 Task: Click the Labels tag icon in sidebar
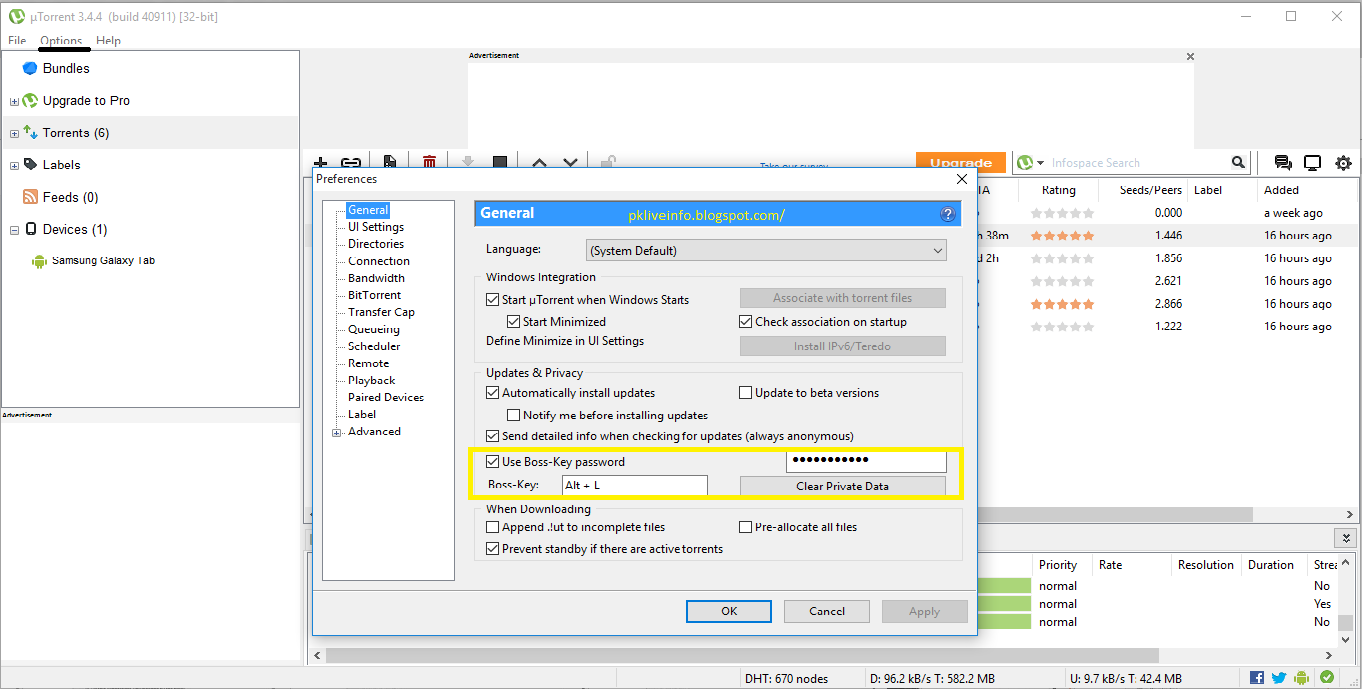30,165
